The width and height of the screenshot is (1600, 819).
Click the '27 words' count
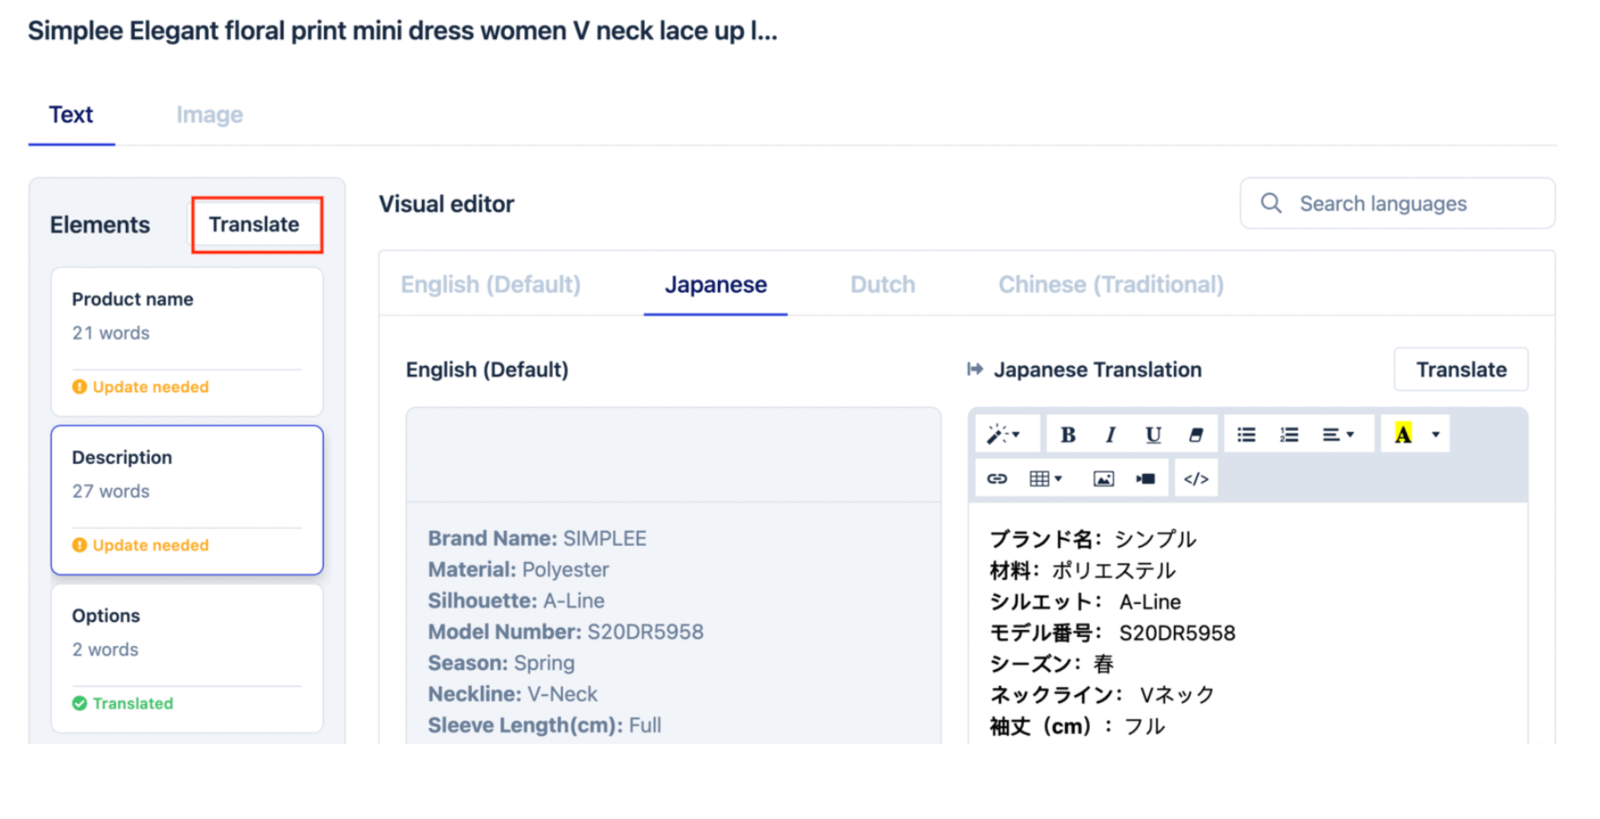[x=111, y=491]
